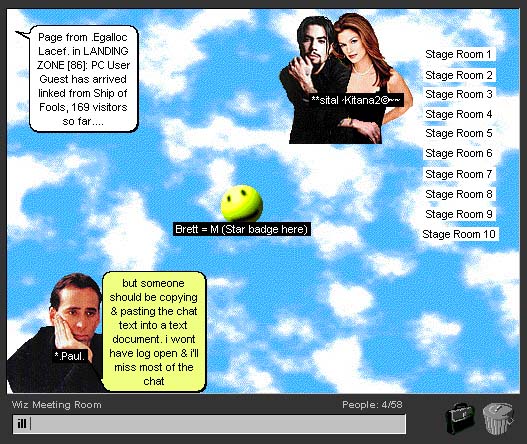Viewport: 527px width, 444px height.
Task: Select Stage Room 6
Action: (458, 153)
